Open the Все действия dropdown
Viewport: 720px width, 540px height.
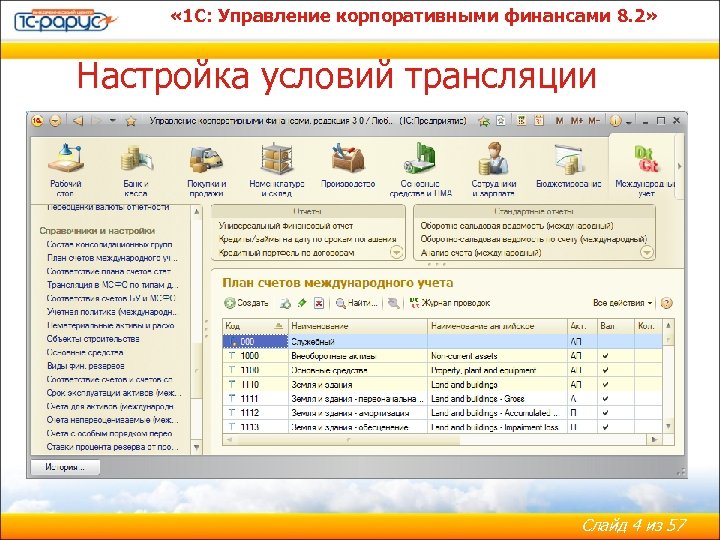(622, 303)
